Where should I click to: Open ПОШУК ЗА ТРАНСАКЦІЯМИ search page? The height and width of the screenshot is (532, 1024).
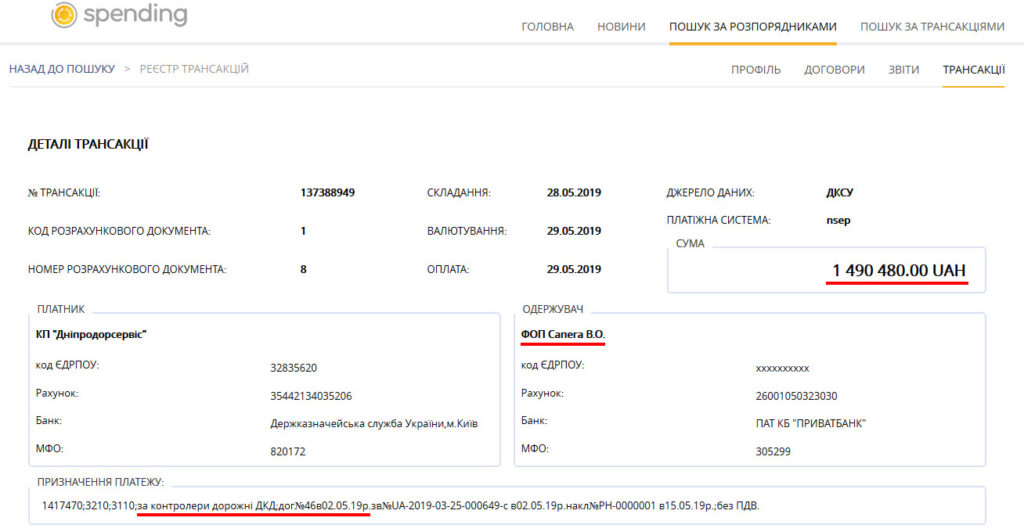point(932,27)
